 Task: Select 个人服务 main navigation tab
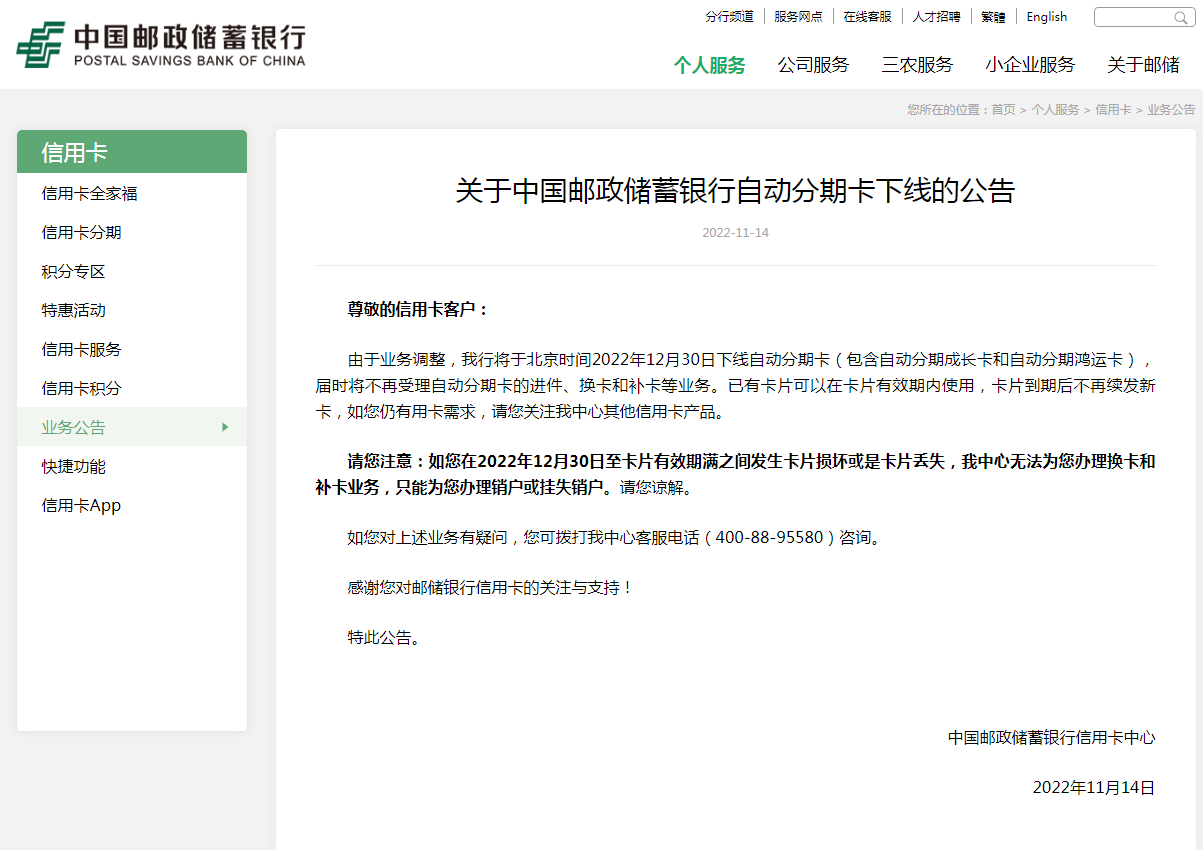(x=709, y=65)
